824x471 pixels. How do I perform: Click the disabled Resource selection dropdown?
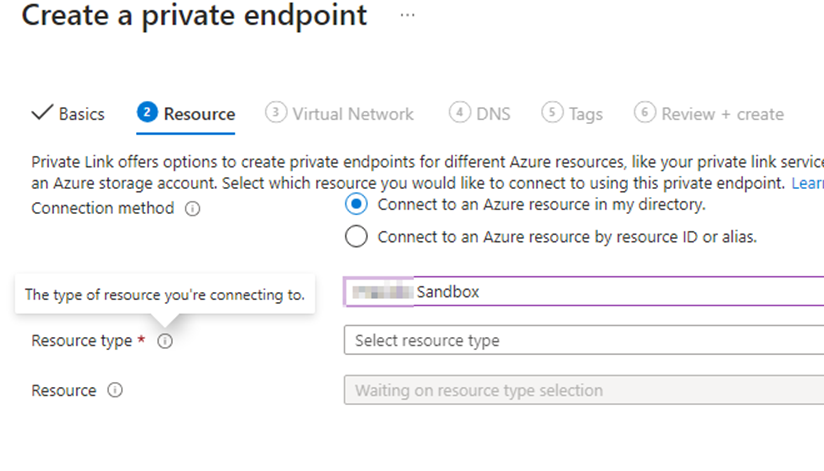coord(584,390)
